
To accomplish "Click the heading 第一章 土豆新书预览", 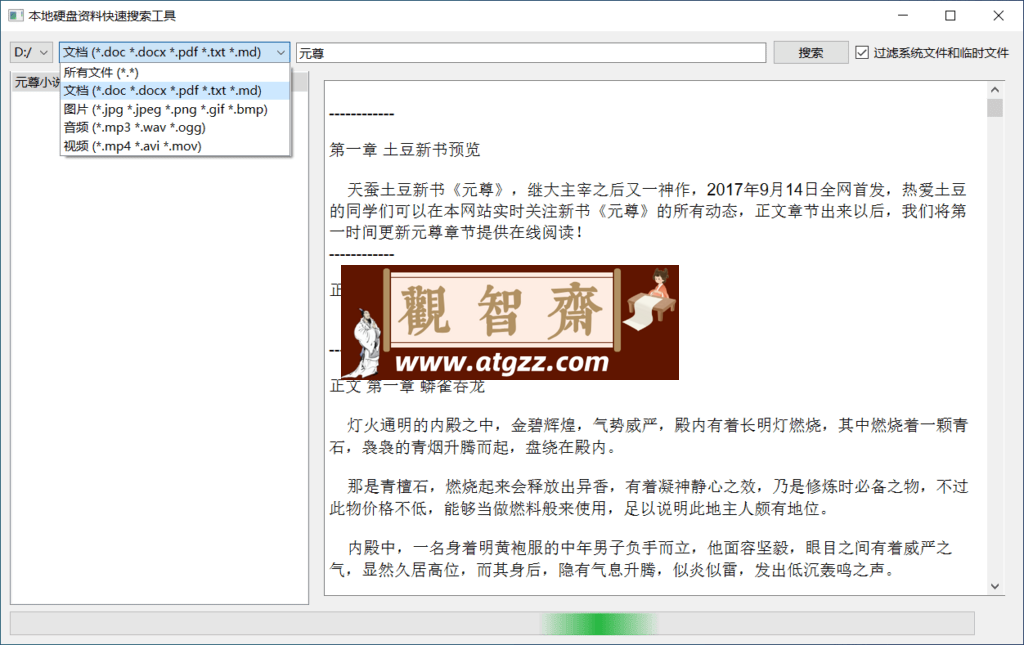I will coord(405,149).
